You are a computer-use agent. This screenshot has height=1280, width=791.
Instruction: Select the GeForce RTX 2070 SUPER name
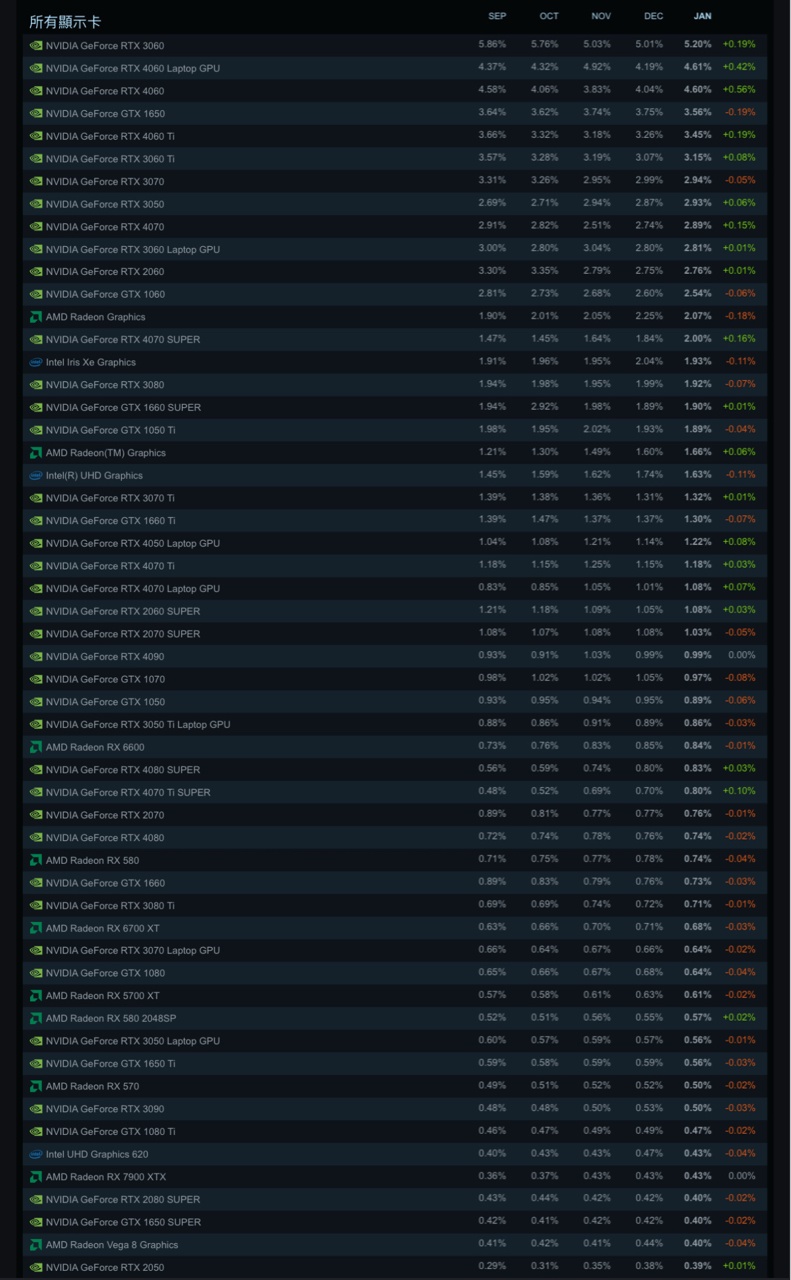click(123, 634)
